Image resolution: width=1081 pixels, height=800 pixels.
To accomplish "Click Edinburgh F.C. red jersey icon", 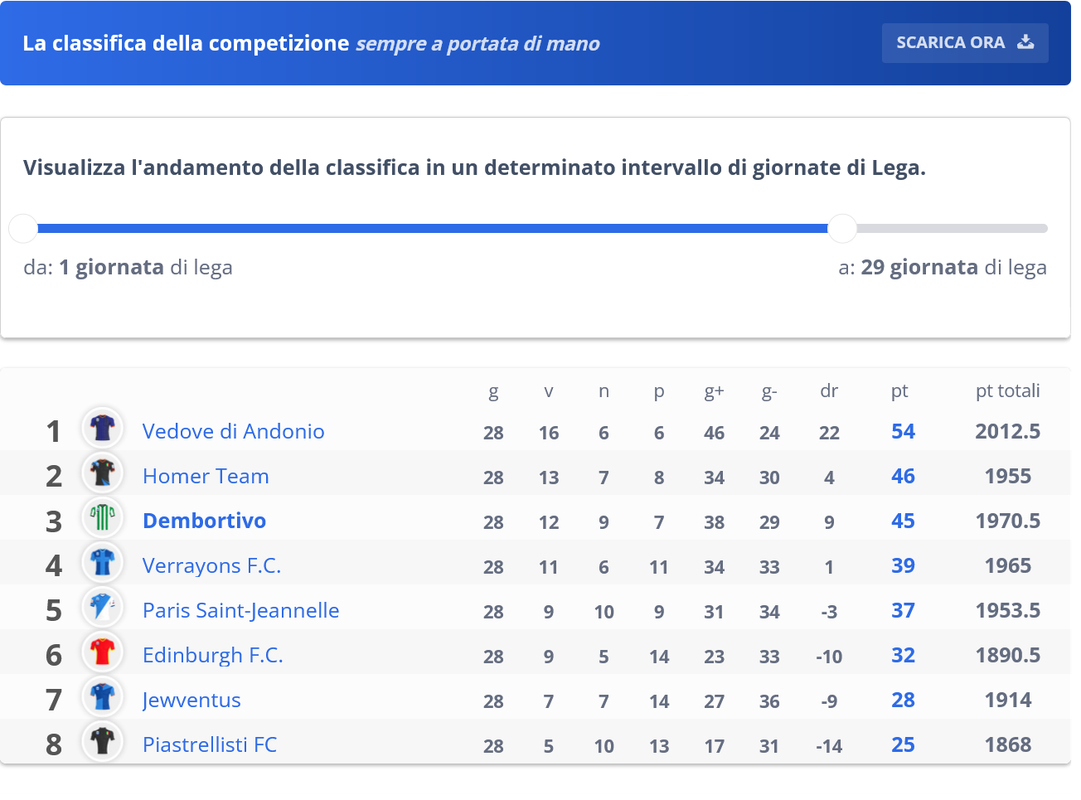I will pyautogui.click(x=103, y=652).
